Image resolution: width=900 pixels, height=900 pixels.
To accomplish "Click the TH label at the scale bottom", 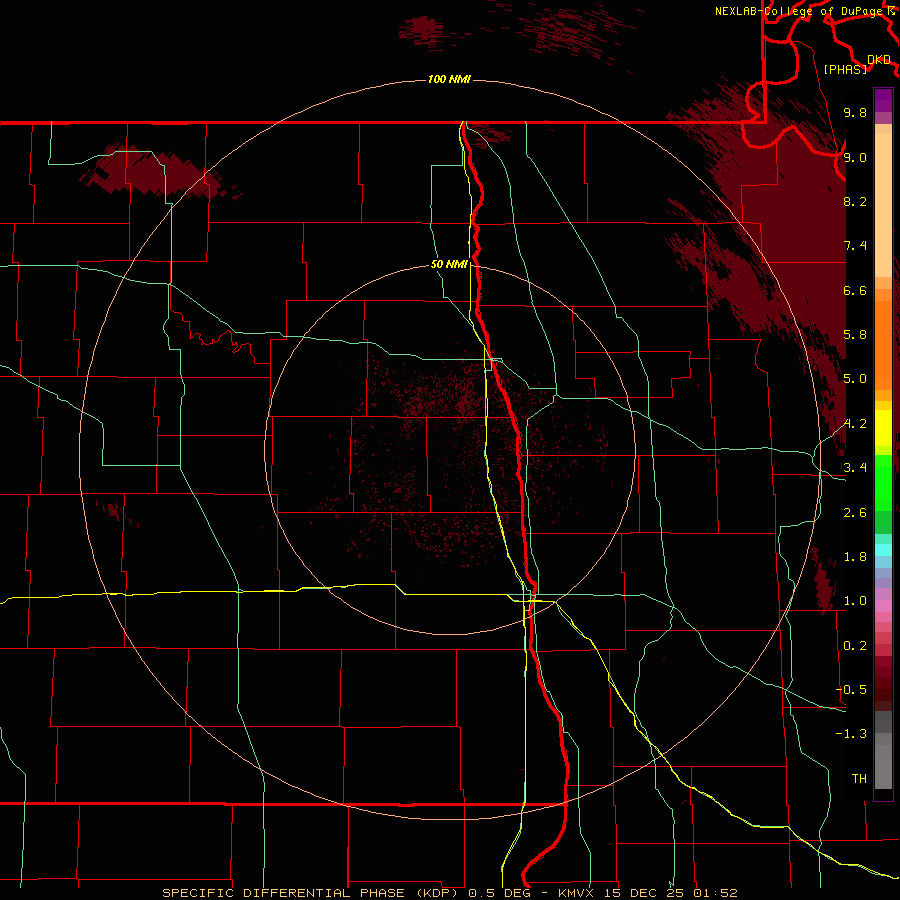I will (859, 779).
